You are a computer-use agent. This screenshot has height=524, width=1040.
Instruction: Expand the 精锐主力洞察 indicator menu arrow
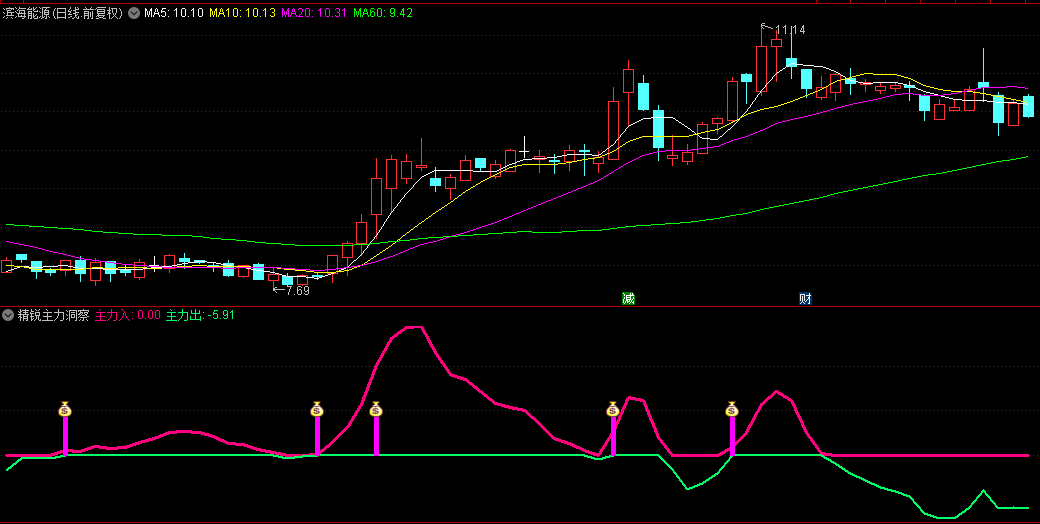tap(8, 315)
